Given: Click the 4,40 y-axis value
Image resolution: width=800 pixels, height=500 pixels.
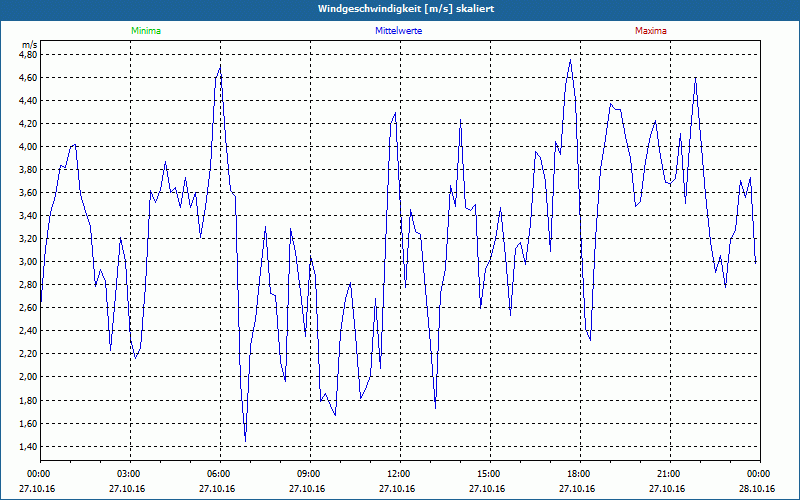Looking at the screenshot, I should 29,101.
